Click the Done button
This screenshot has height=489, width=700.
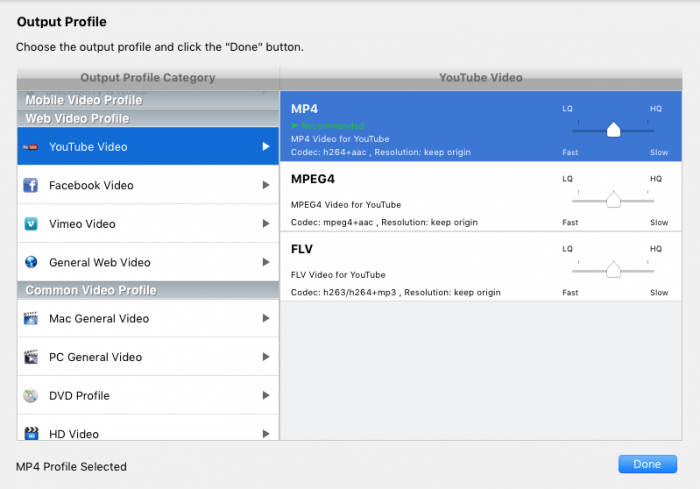[647, 464]
